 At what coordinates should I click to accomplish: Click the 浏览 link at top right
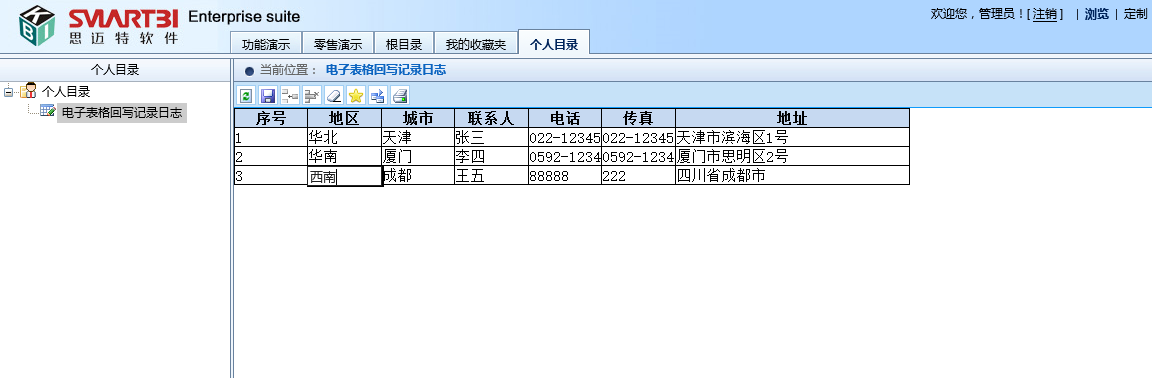coord(1097,14)
